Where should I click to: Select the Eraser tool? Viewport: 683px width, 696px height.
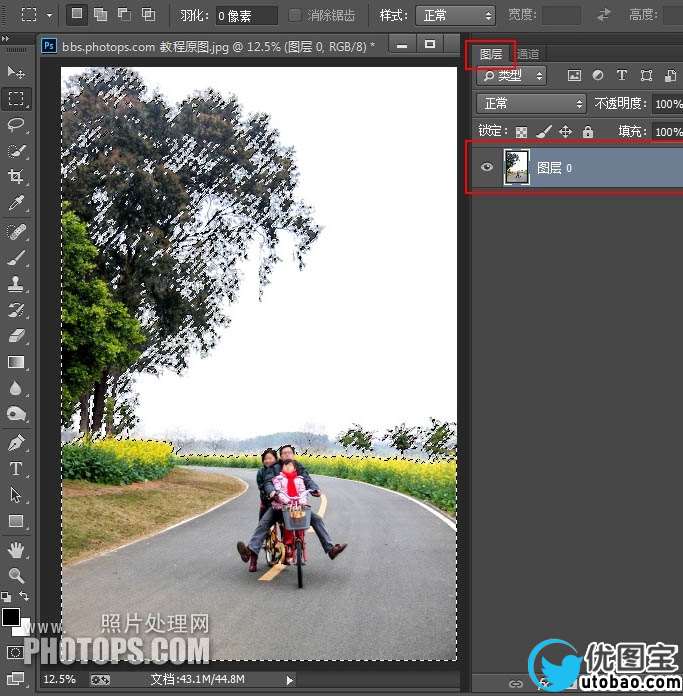pyautogui.click(x=16, y=336)
